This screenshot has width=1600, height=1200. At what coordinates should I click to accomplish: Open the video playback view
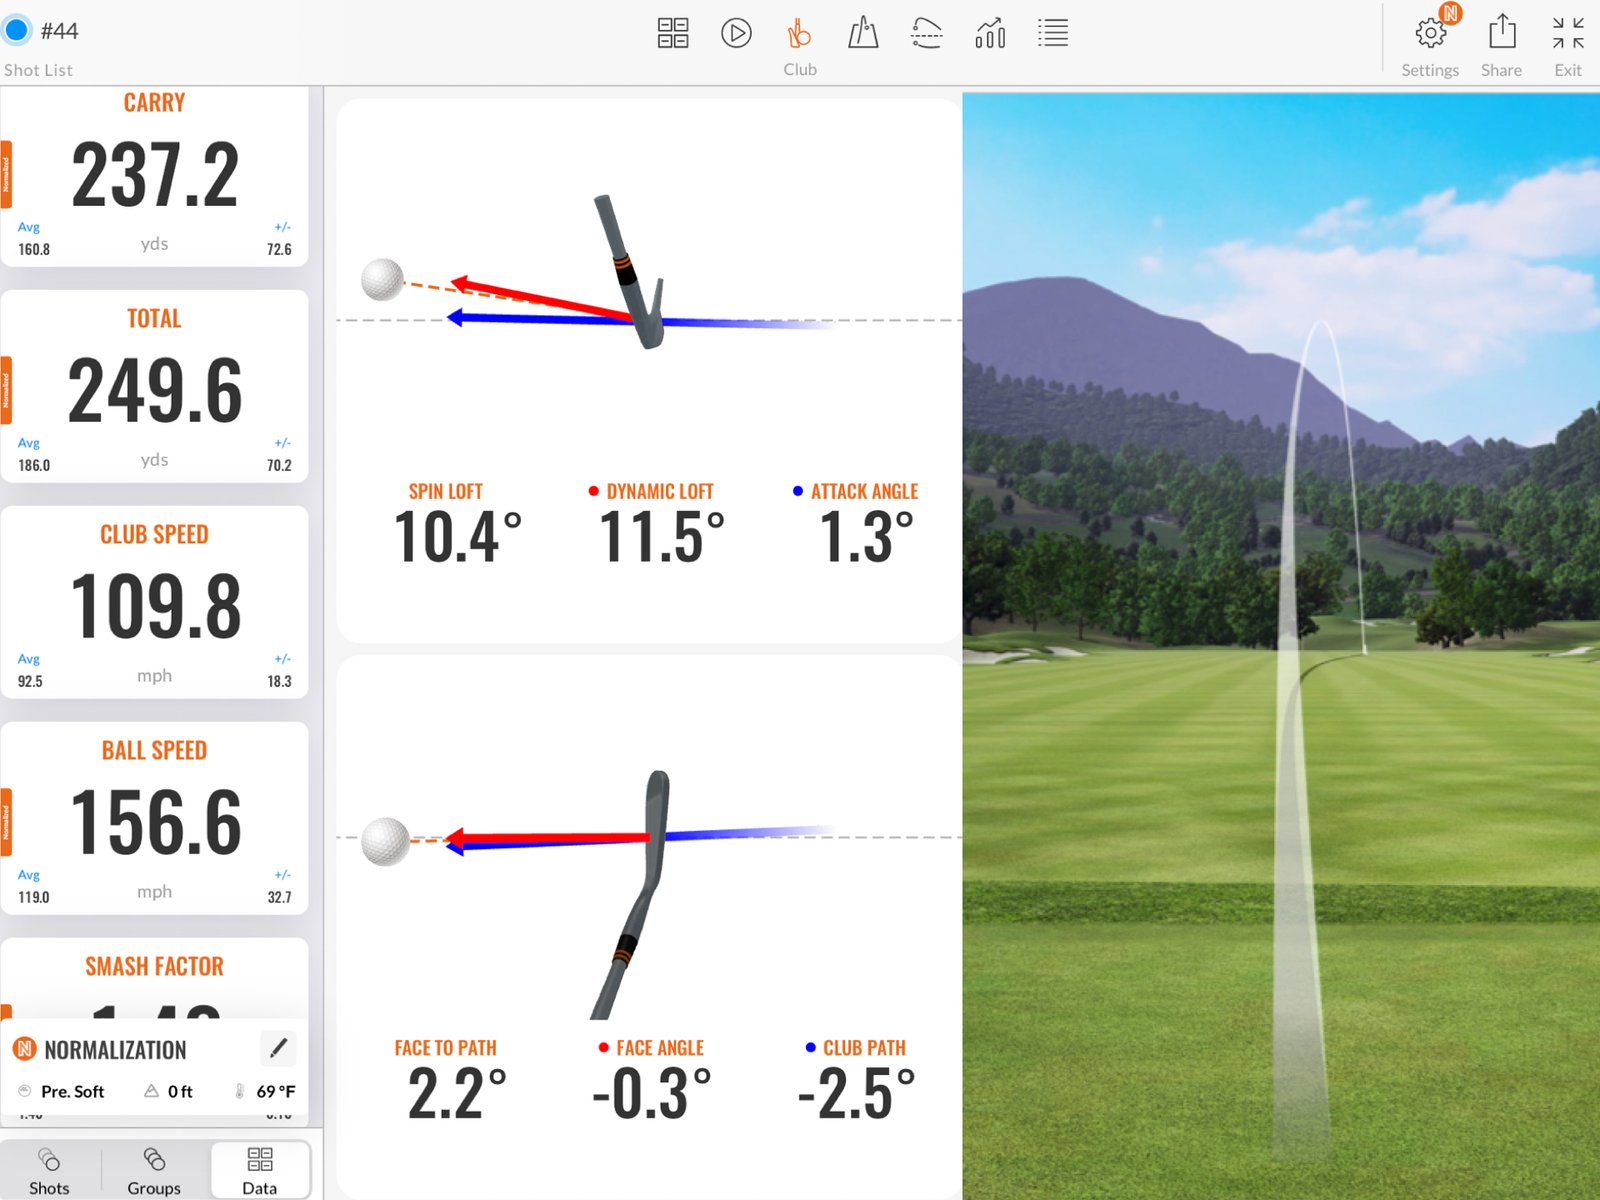click(736, 33)
